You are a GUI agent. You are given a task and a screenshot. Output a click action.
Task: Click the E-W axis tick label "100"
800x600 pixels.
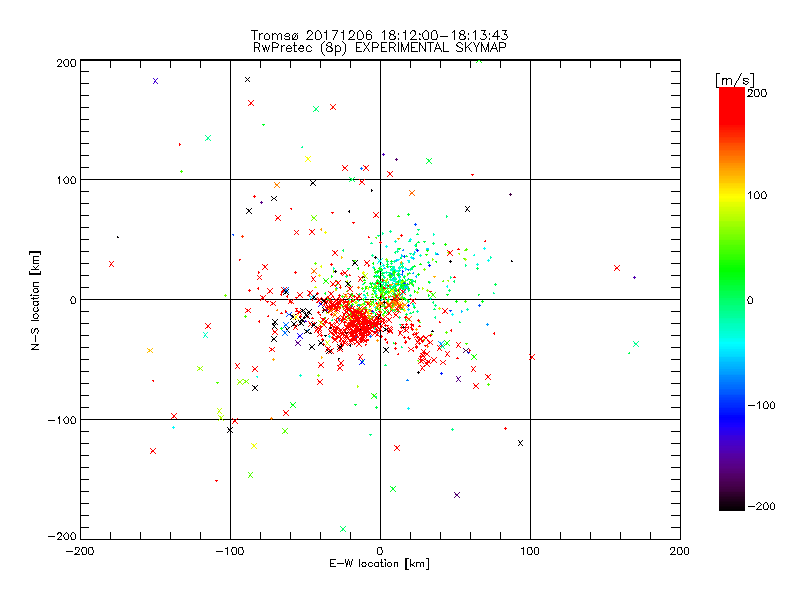pyautogui.click(x=530, y=551)
